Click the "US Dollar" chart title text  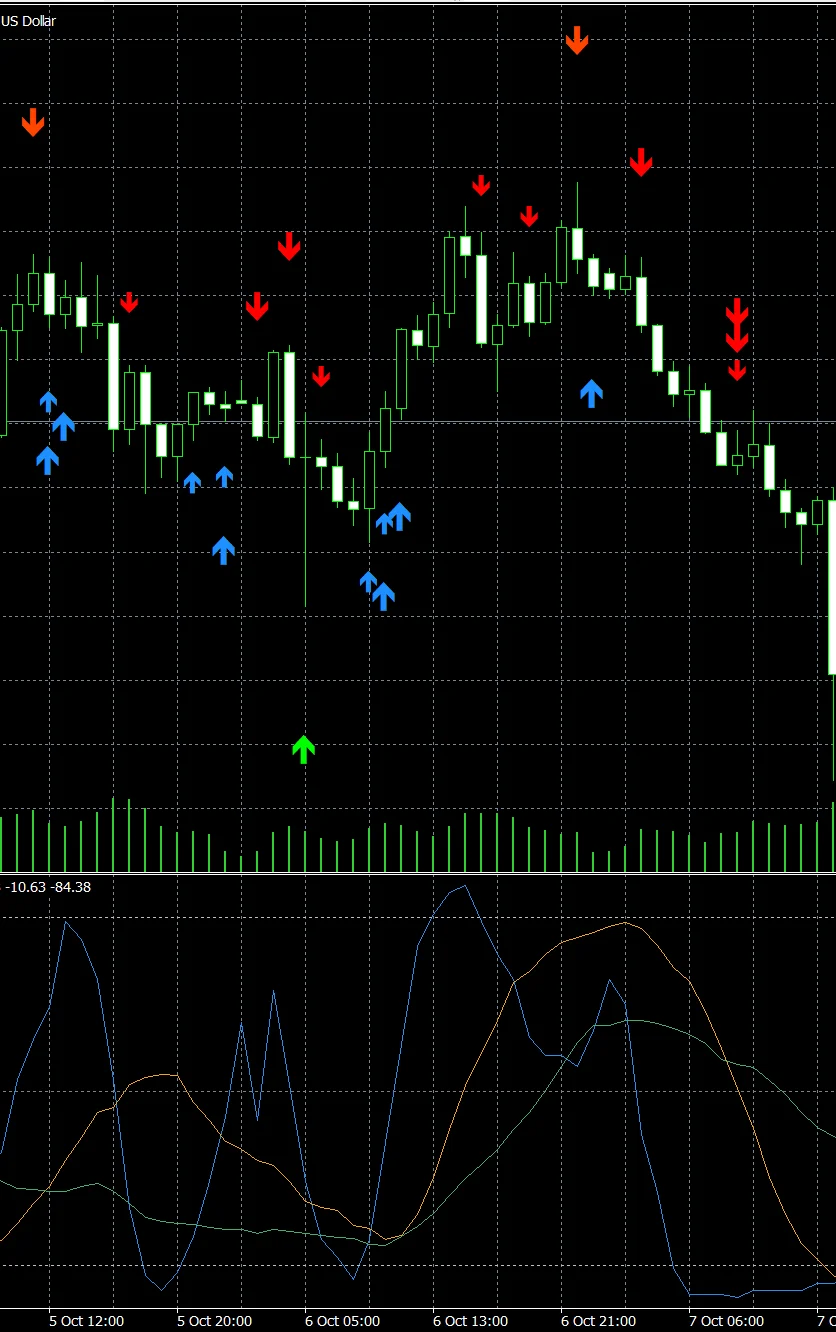click(x=28, y=21)
